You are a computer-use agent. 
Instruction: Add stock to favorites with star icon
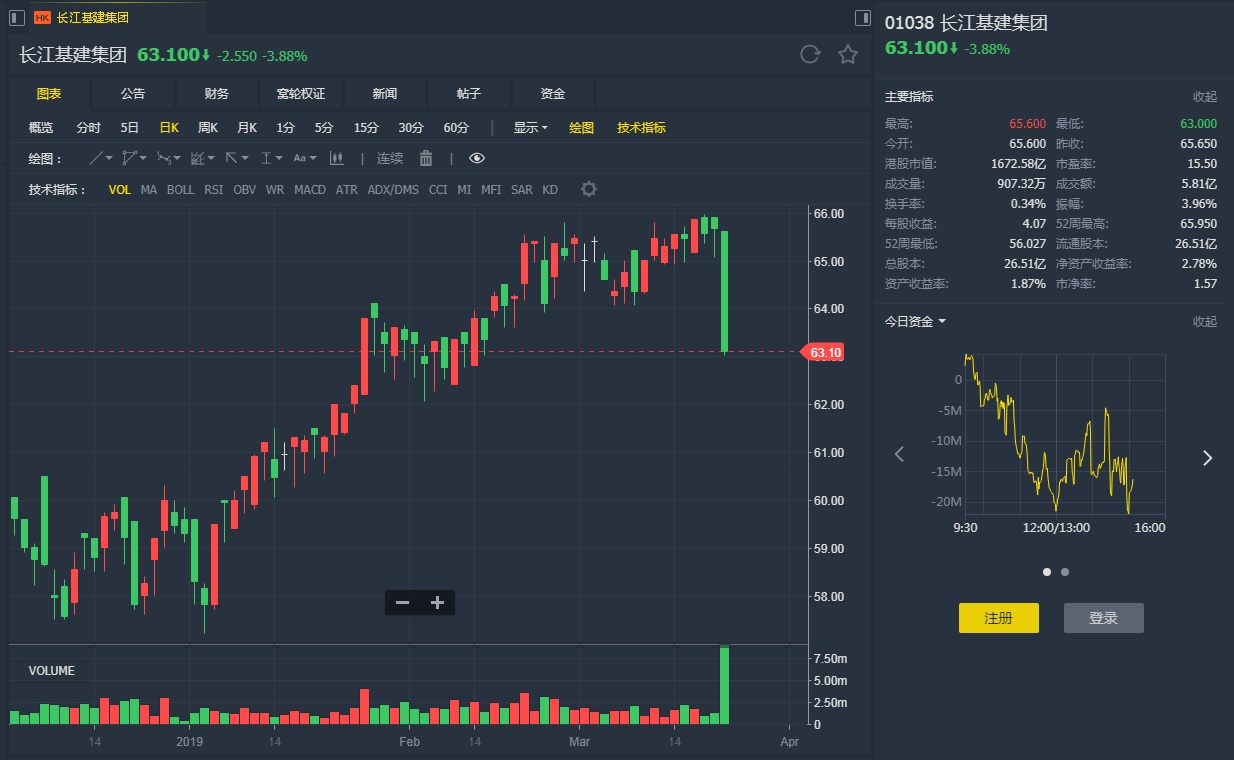(x=848, y=54)
